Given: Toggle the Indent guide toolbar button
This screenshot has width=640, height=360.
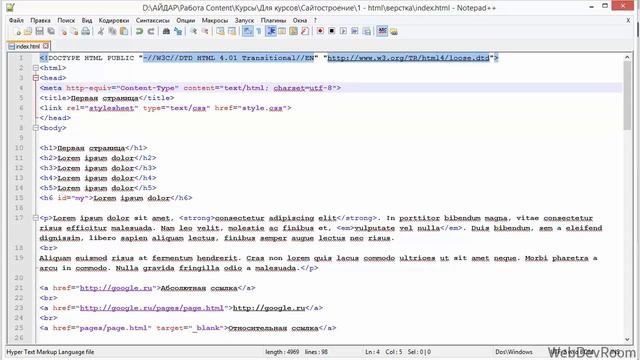Looking at the screenshot, I should [x=271, y=31].
